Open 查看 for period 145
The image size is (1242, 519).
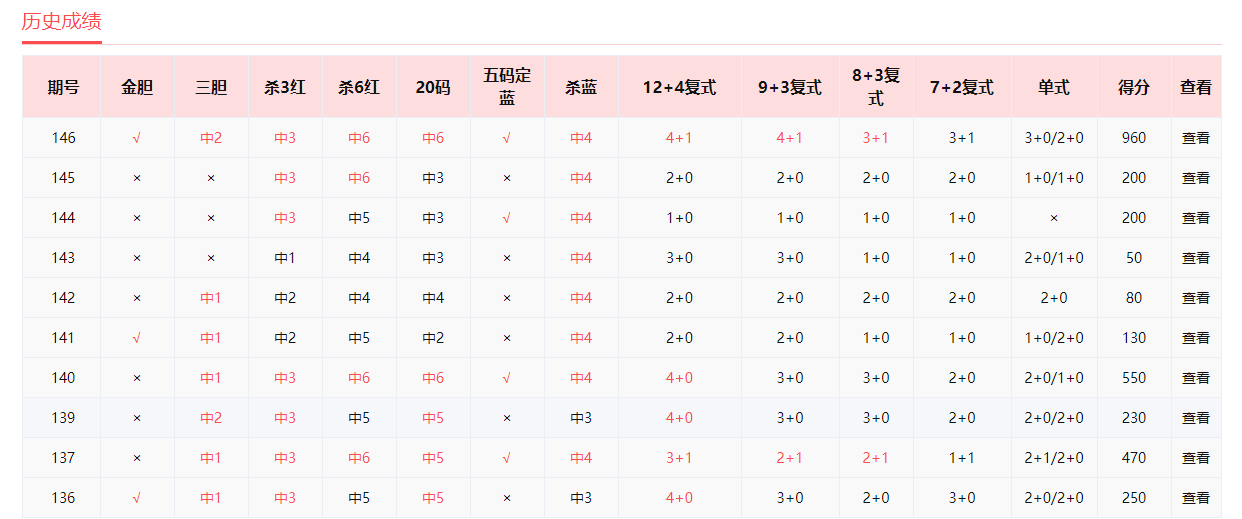click(1195, 178)
